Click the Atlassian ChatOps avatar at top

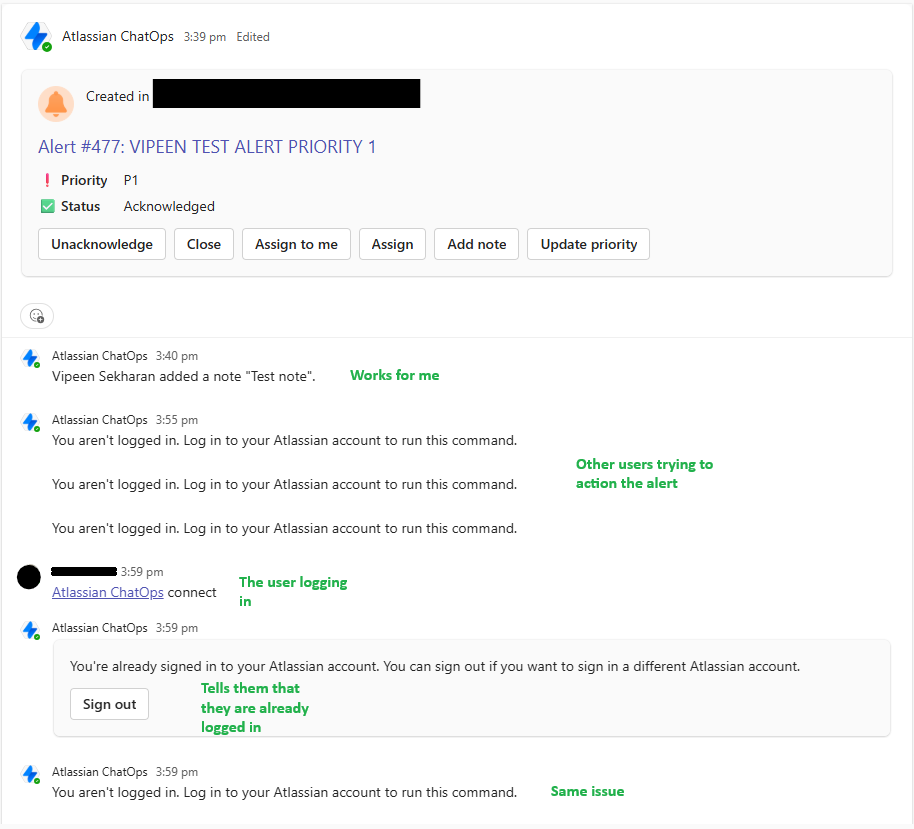[x=37, y=37]
